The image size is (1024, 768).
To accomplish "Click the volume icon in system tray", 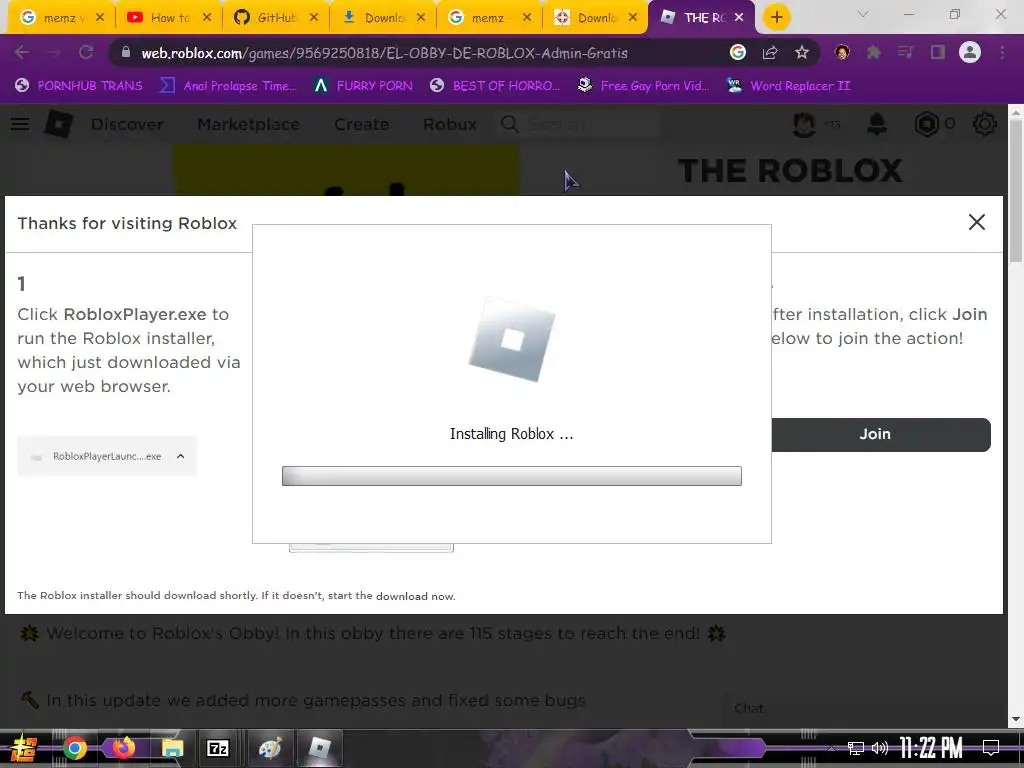I will (880, 748).
